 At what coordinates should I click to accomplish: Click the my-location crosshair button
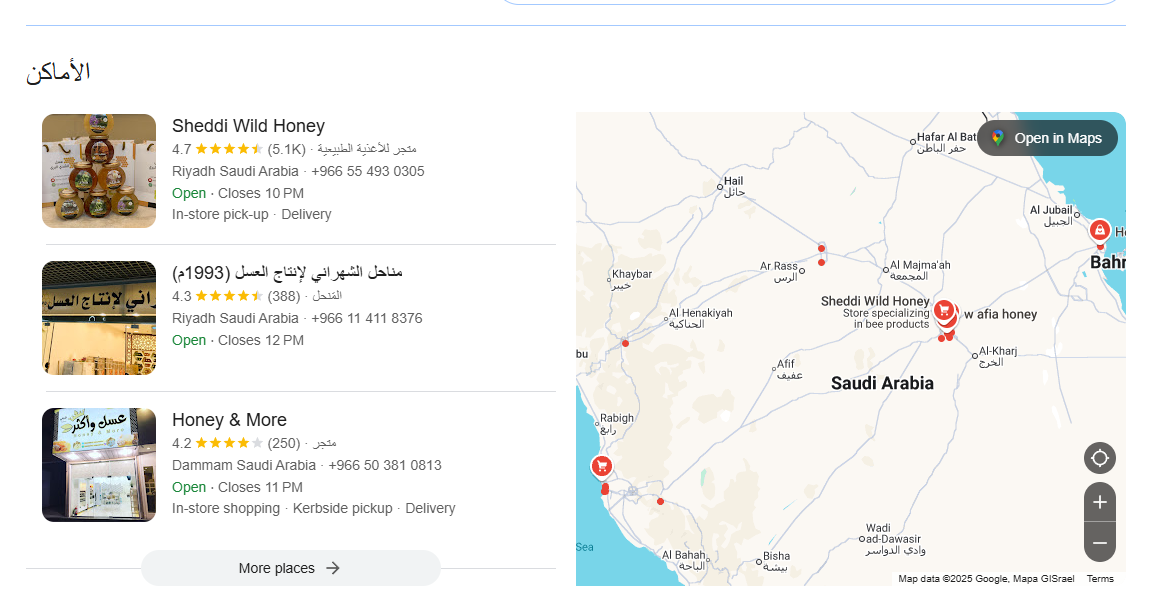(1100, 459)
